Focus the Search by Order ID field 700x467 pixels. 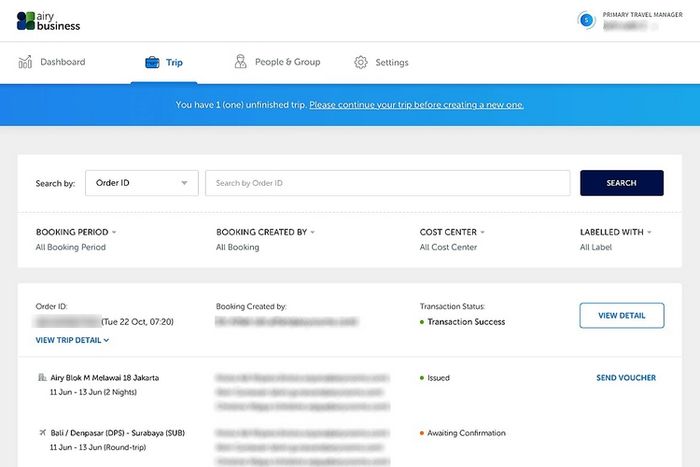387,183
